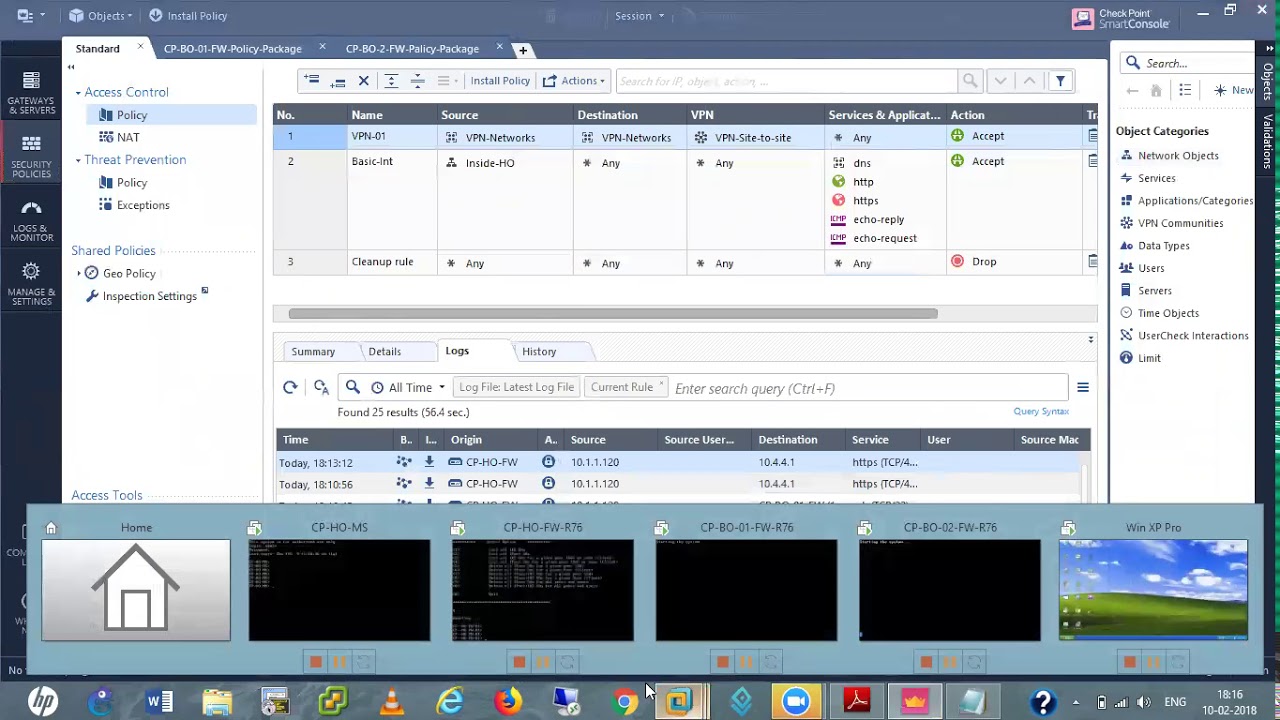Jump to next search match arrow

(x=1000, y=81)
